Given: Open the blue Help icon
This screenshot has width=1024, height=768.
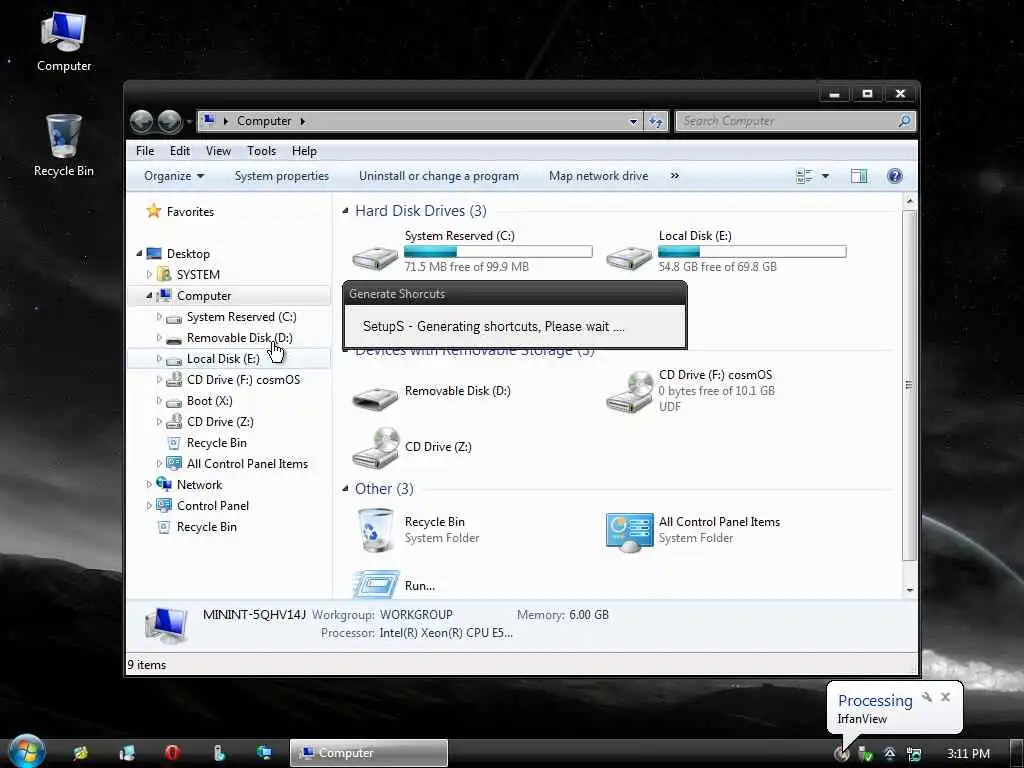Looking at the screenshot, I should click(895, 176).
